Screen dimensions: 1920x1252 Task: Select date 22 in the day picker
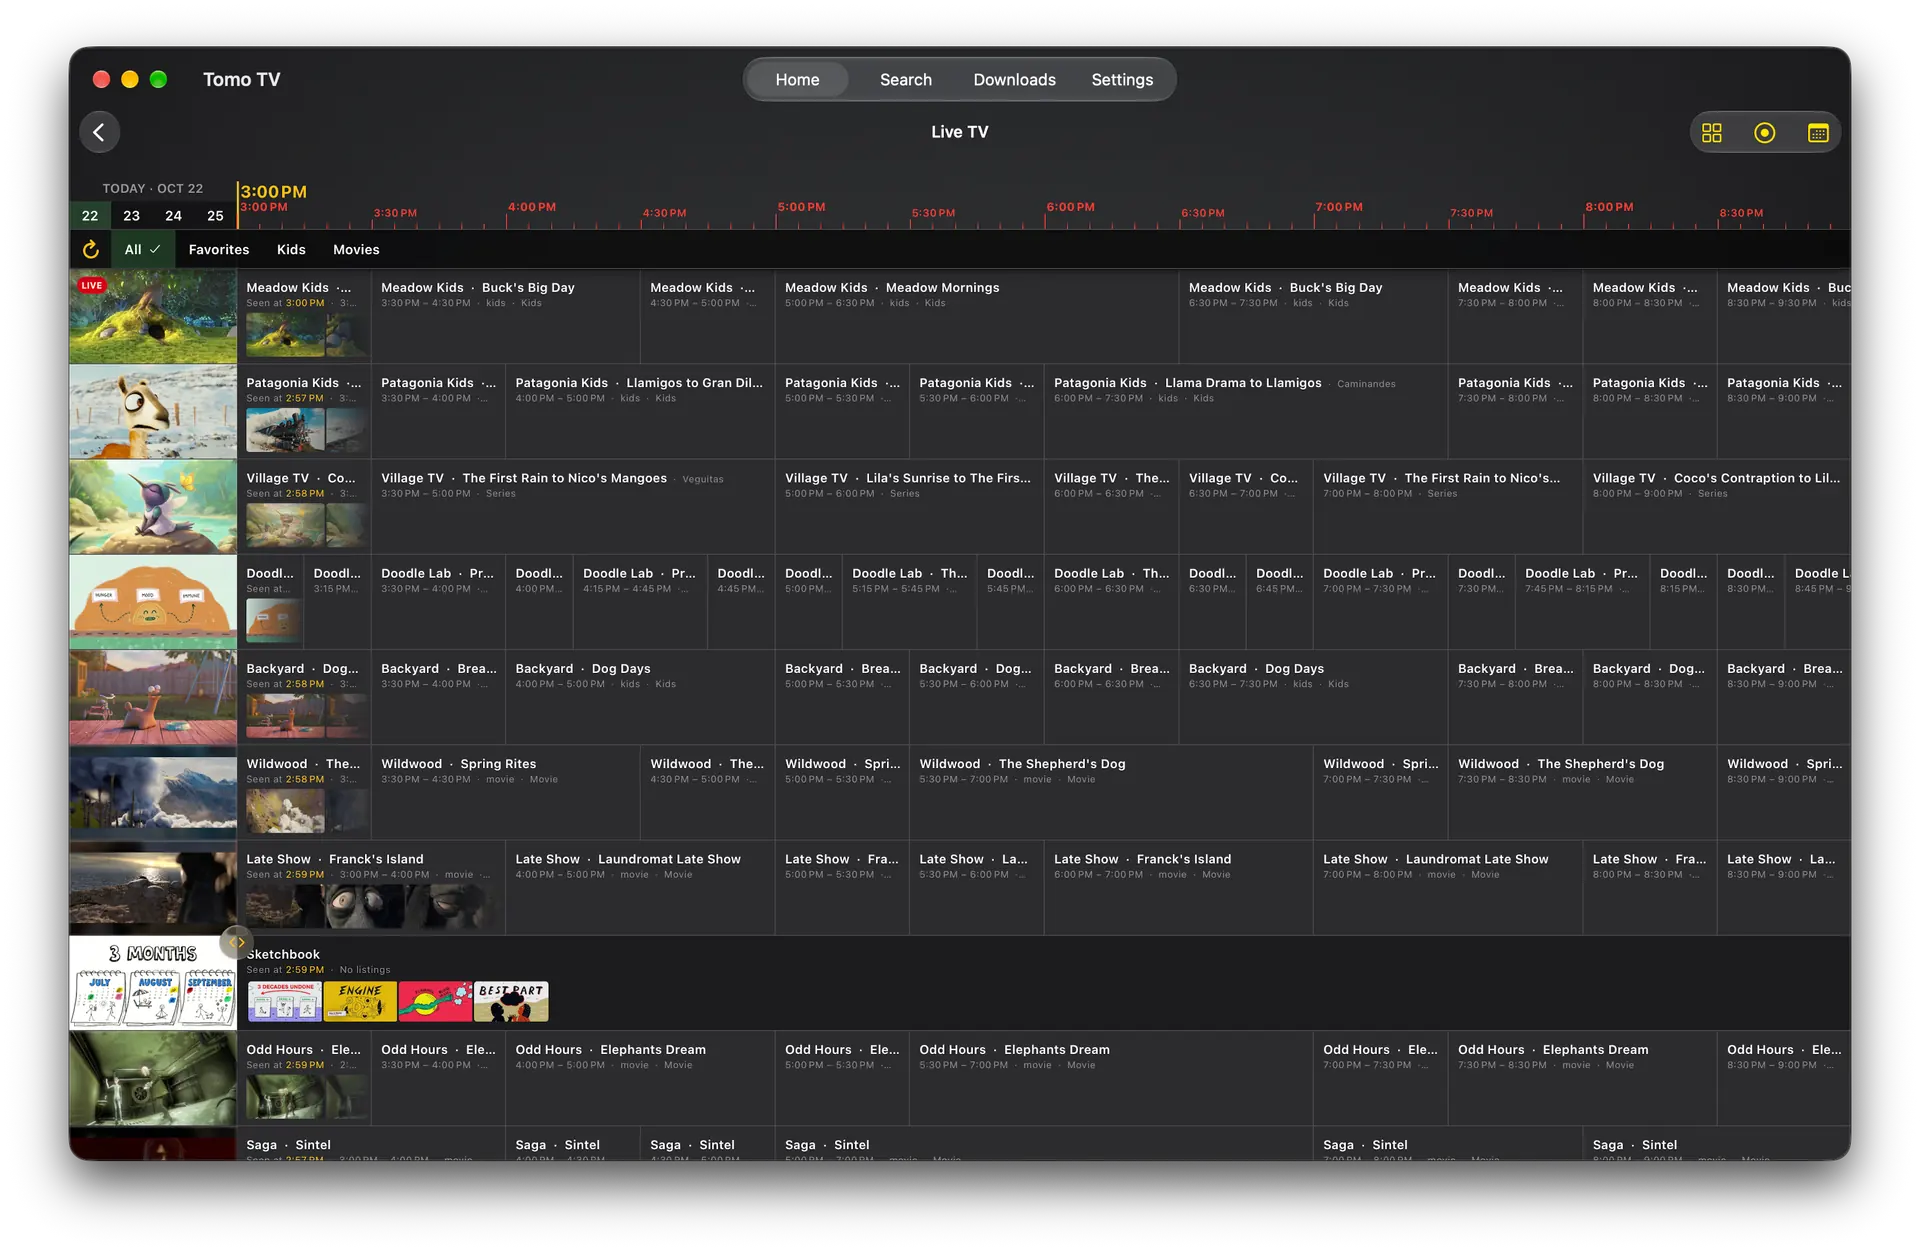tap(90, 215)
